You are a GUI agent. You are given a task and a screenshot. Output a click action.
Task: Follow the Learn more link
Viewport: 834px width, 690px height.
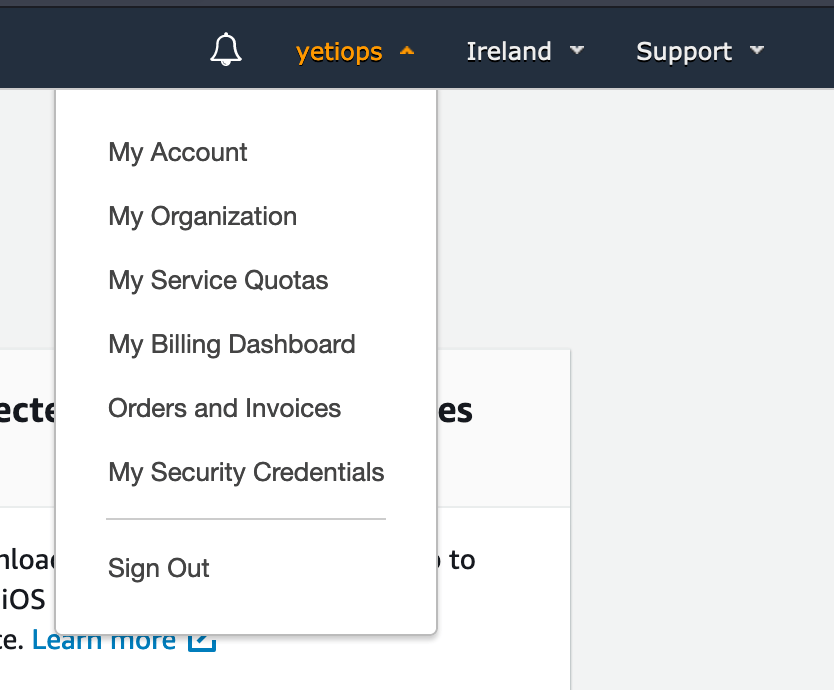(x=104, y=639)
